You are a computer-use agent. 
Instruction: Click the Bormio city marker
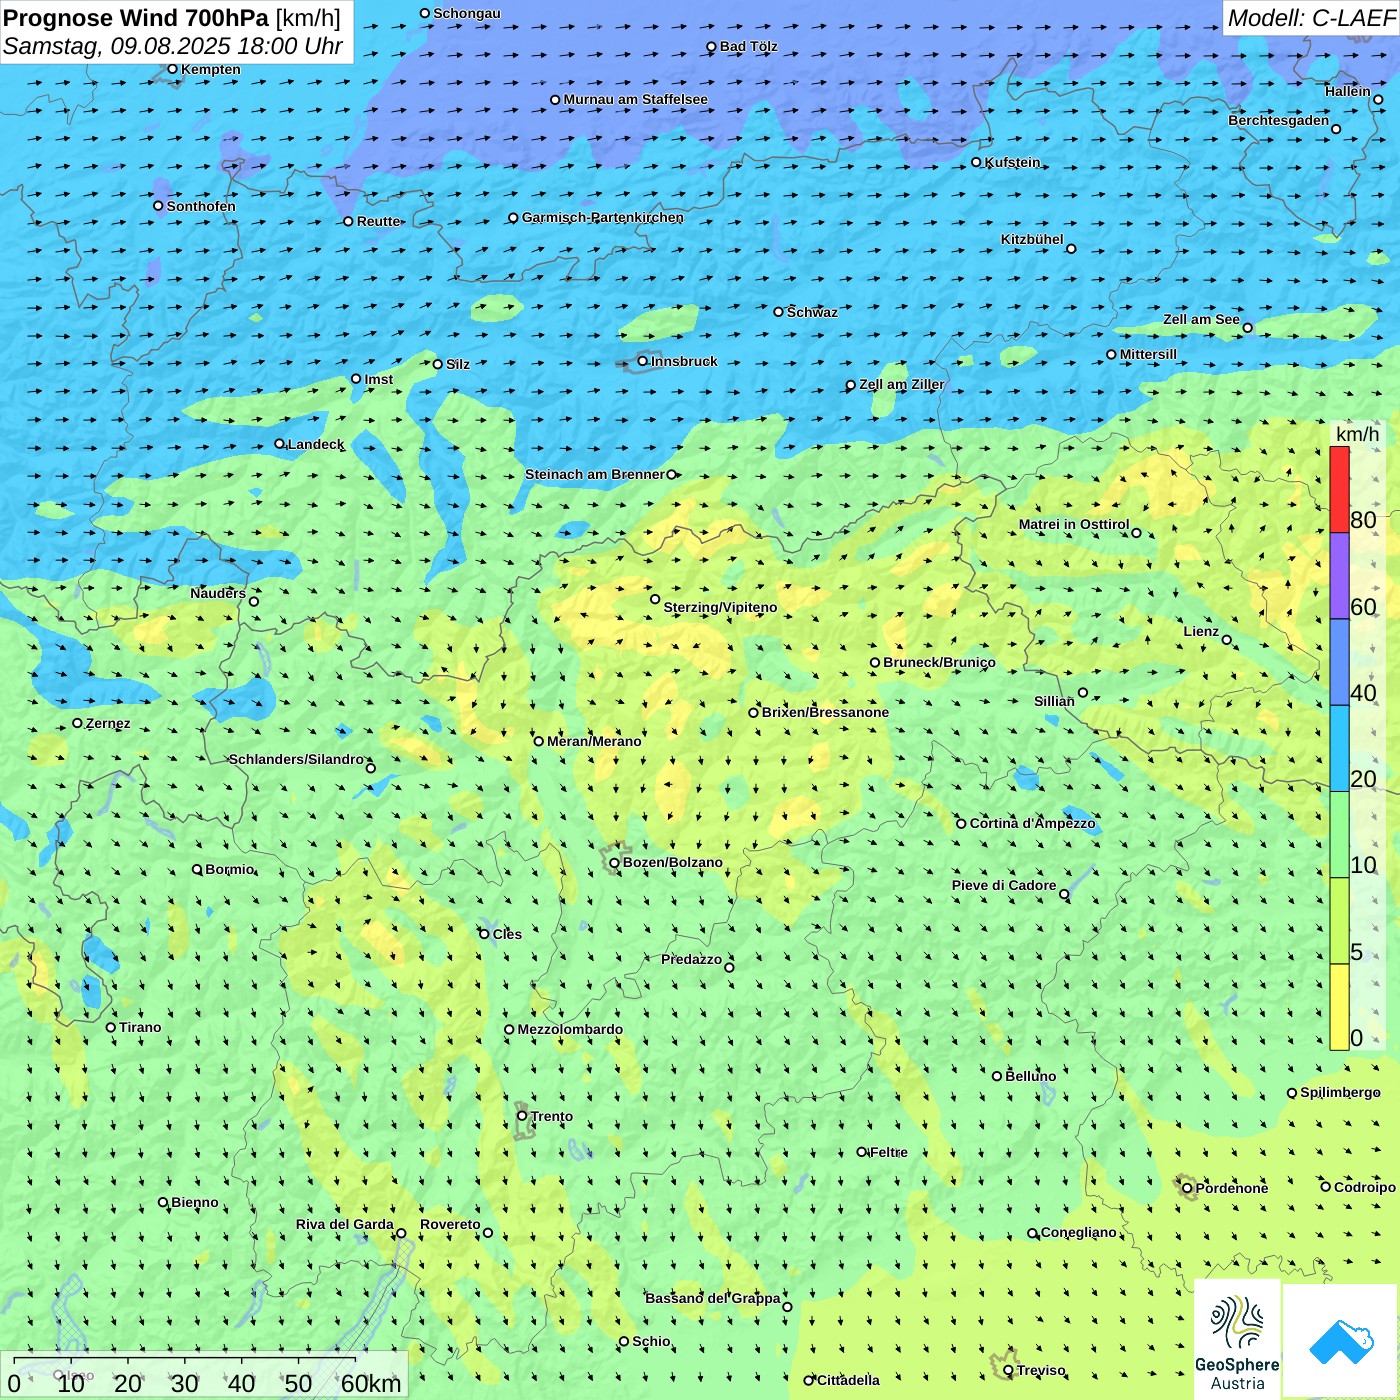coord(197,869)
